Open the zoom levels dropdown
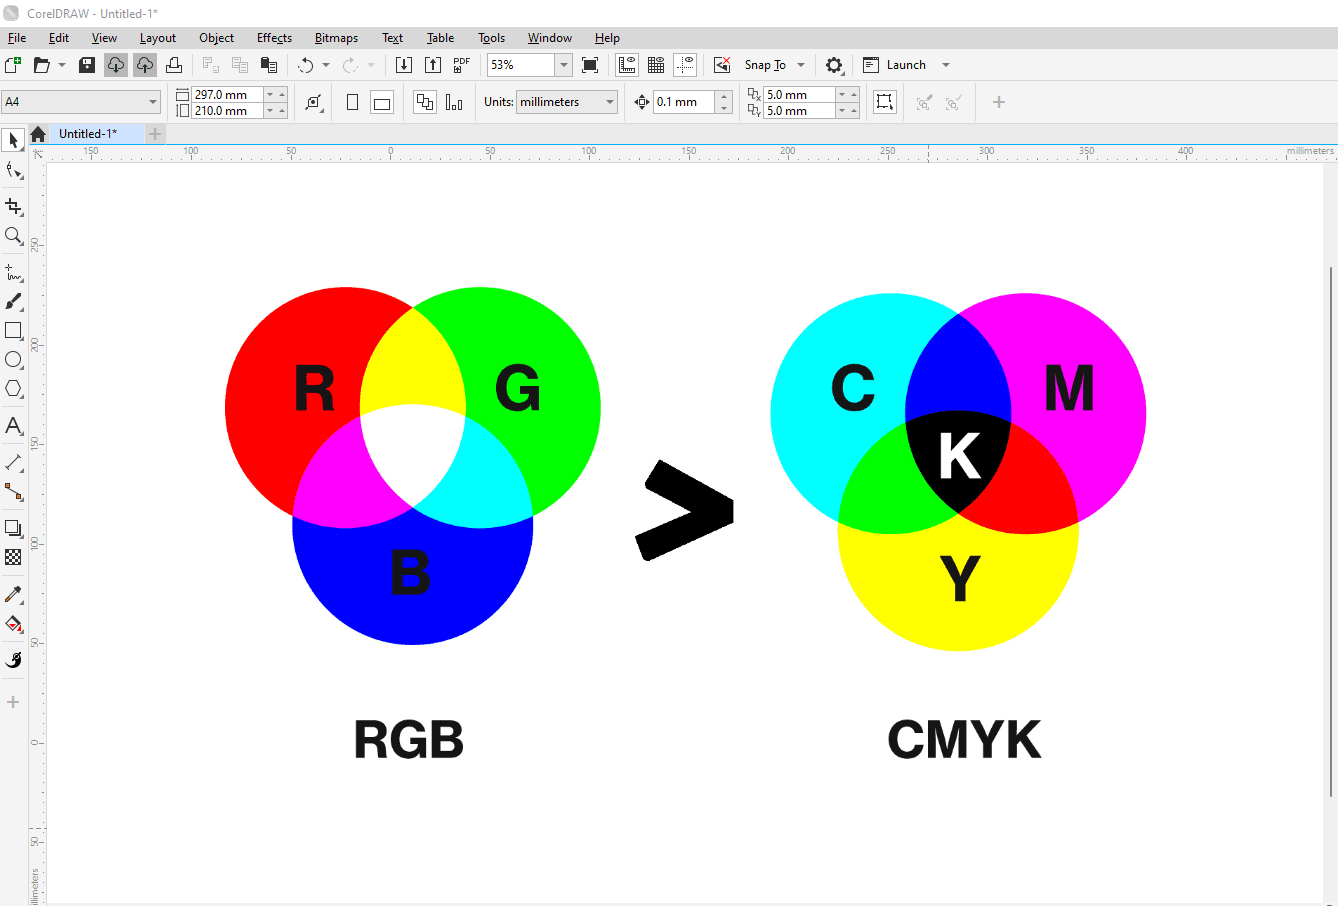 pyautogui.click(x=562, y=64)
